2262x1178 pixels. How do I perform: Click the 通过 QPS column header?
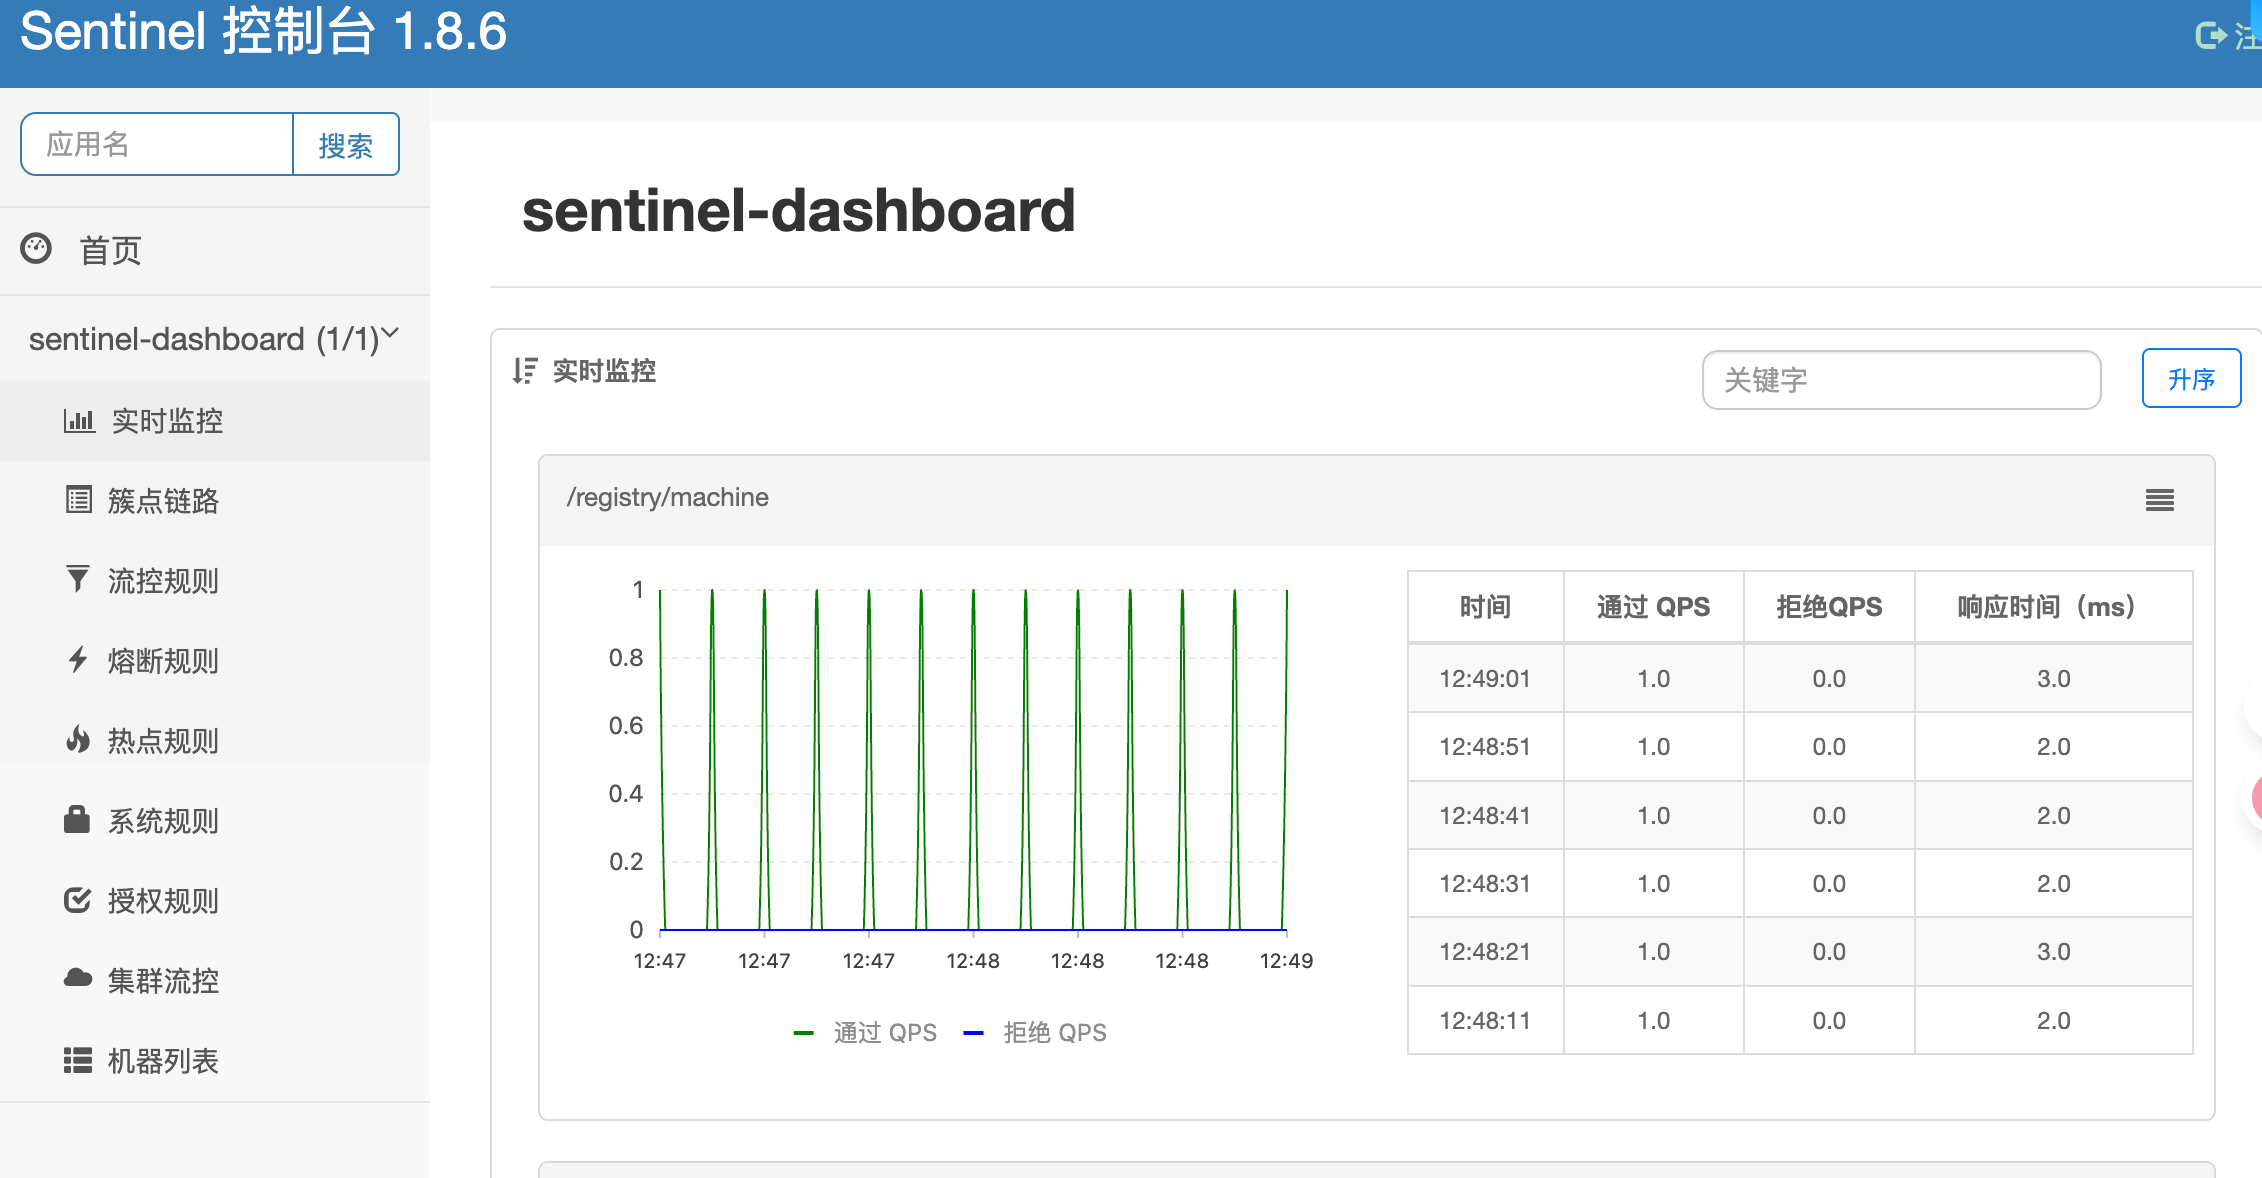(1653, 607)
